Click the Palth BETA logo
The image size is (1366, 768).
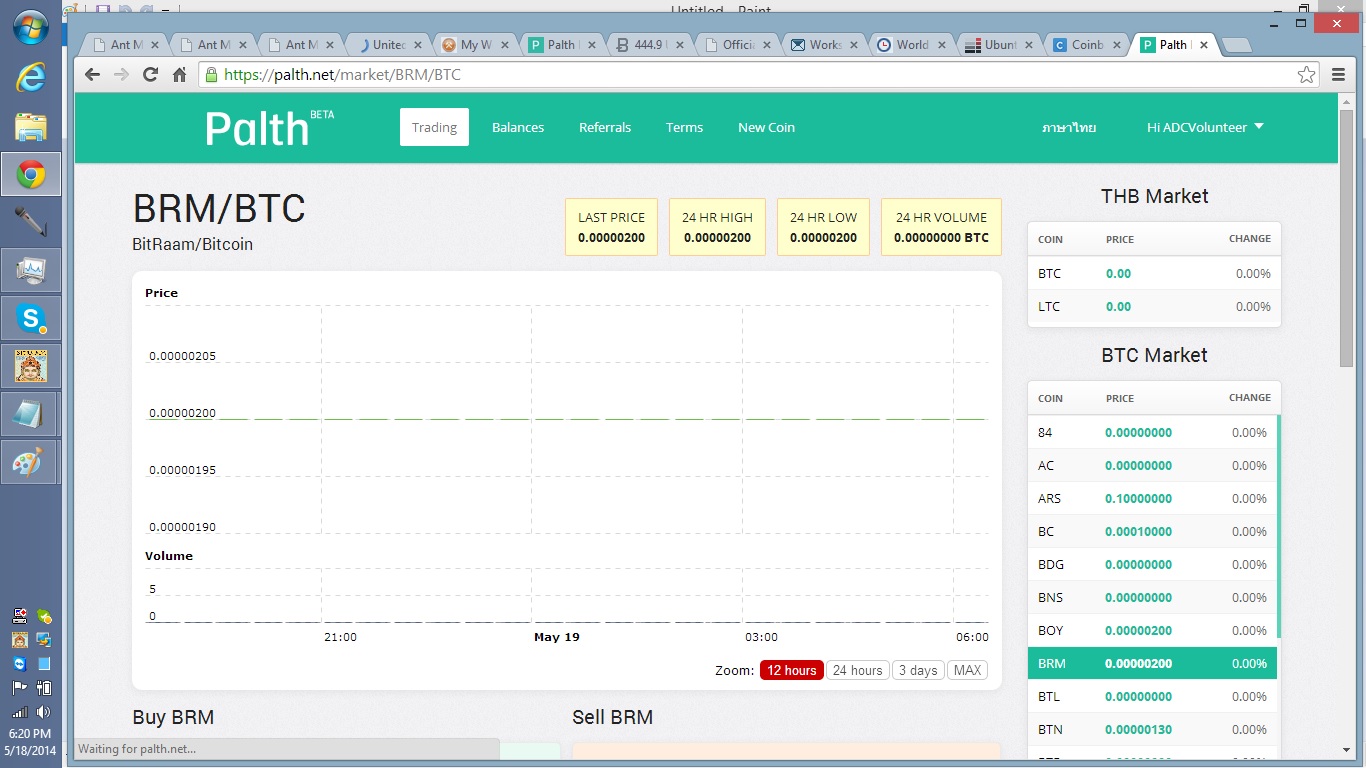(269, 128)
